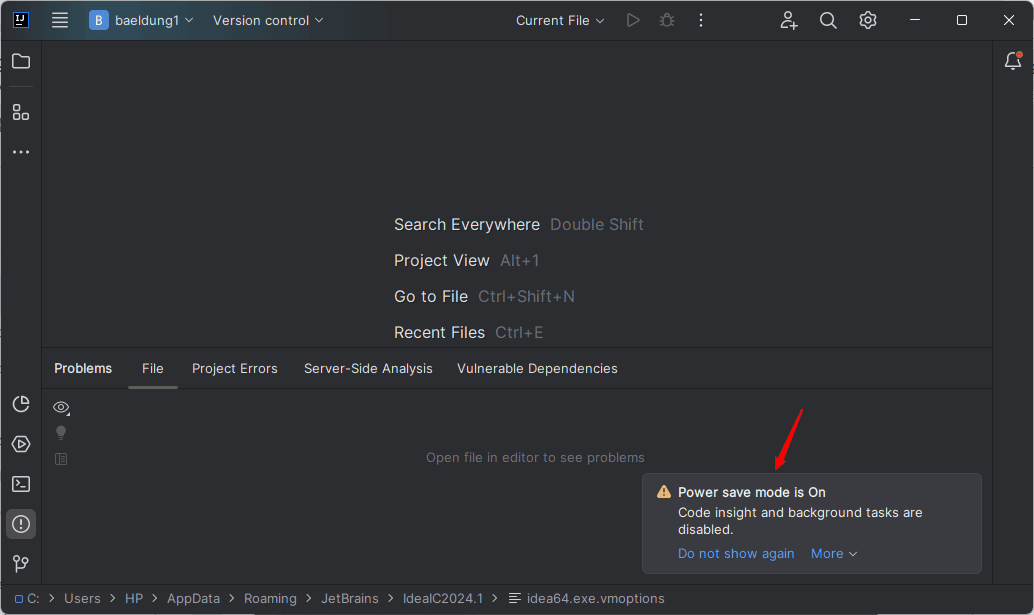This screenshot has height=615, width=1034.
Task: Open the Terminal tool window icon
Action: pyautogui.click(x=21, y=484)
